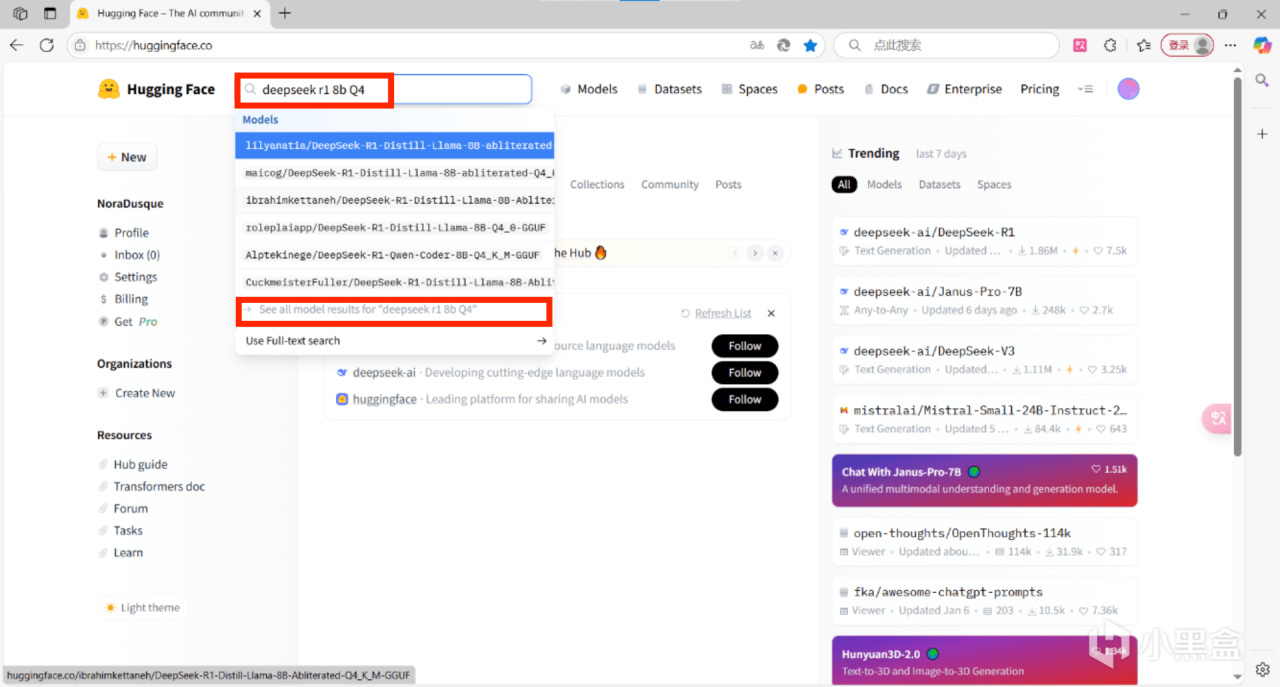The height and width of the screenshot is (687, 1280).
Task: Open Transformers doc resource
Action: tap(152, 487)
